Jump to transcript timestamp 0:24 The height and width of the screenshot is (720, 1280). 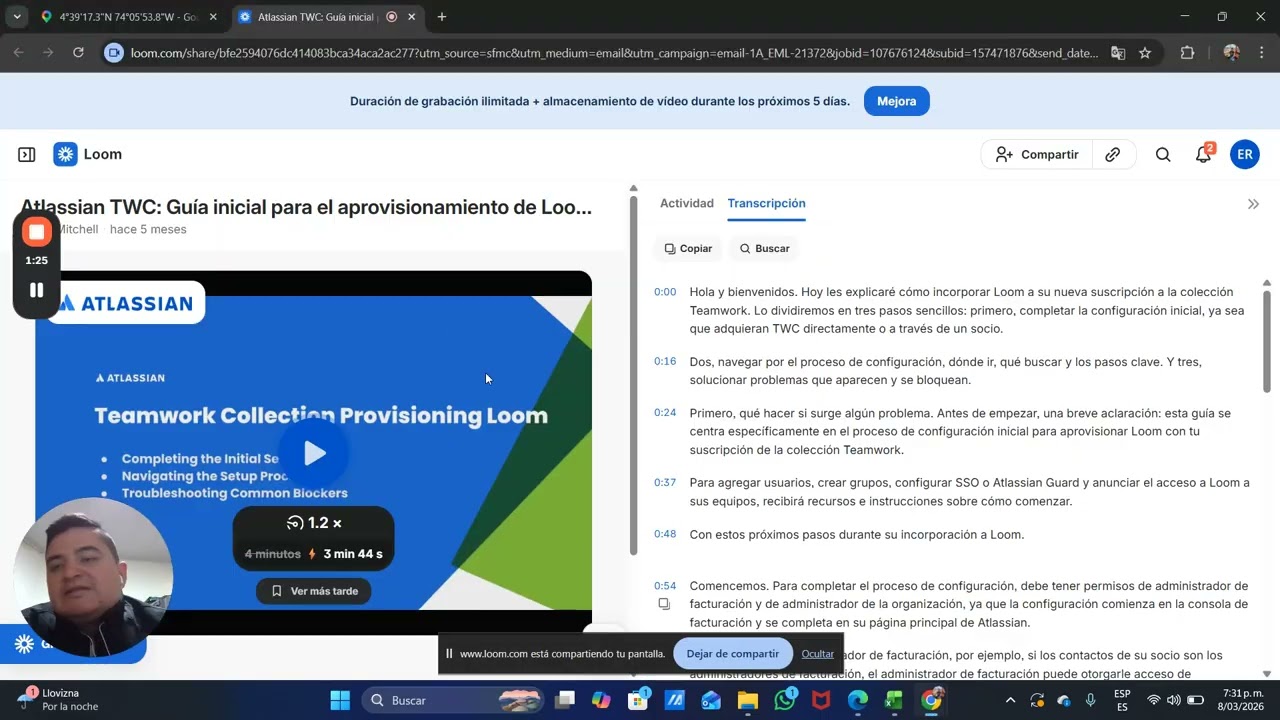665,412
